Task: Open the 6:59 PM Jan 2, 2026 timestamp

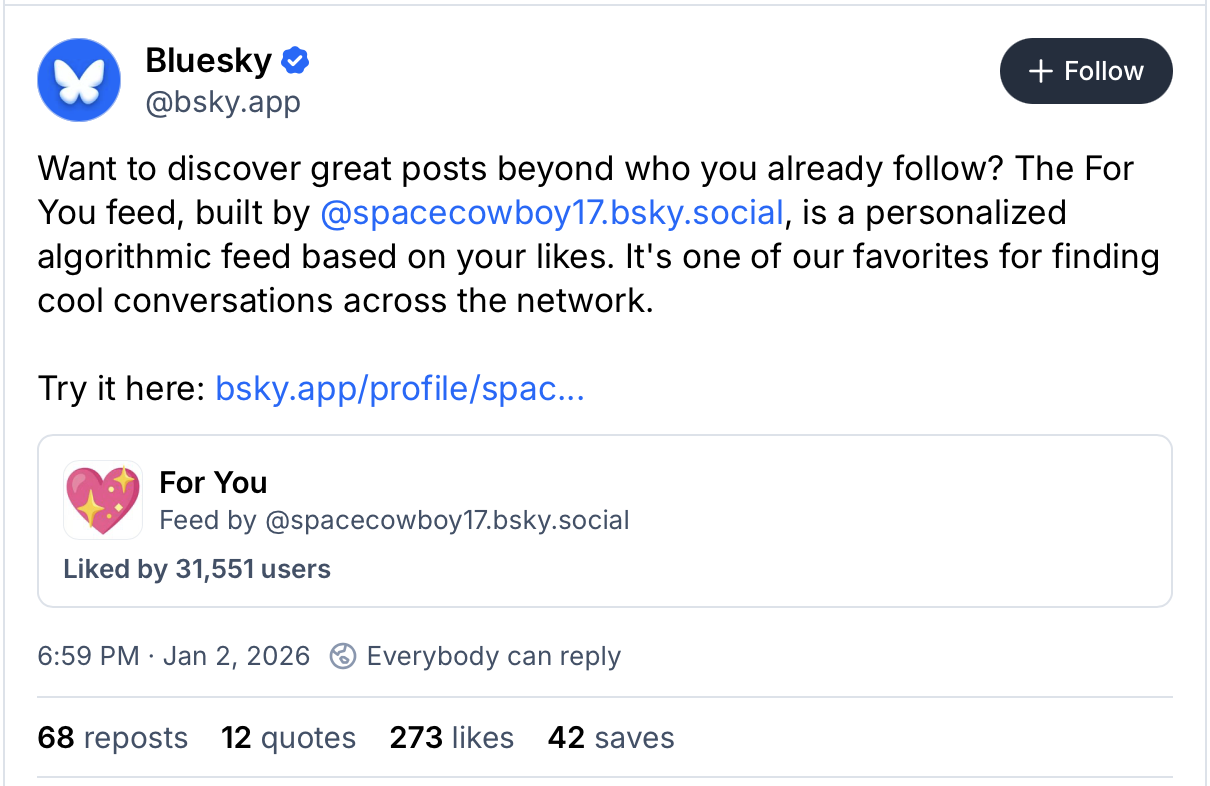Action: [174, 657]
